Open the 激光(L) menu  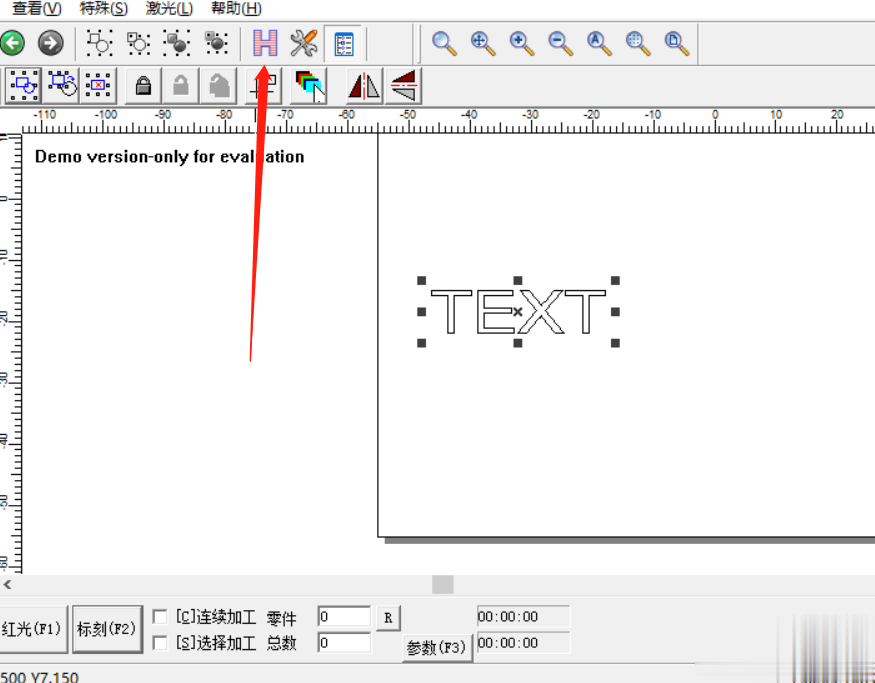click(169, 8)
